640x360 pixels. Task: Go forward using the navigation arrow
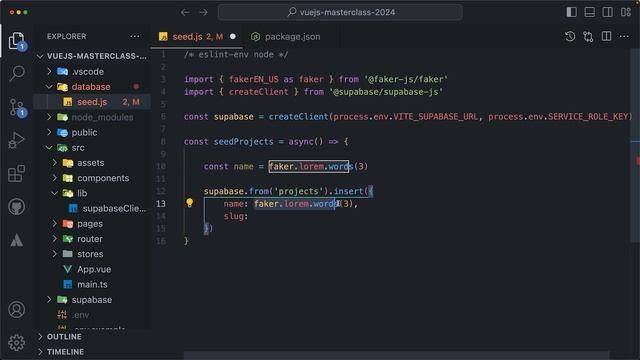point(203,12)
